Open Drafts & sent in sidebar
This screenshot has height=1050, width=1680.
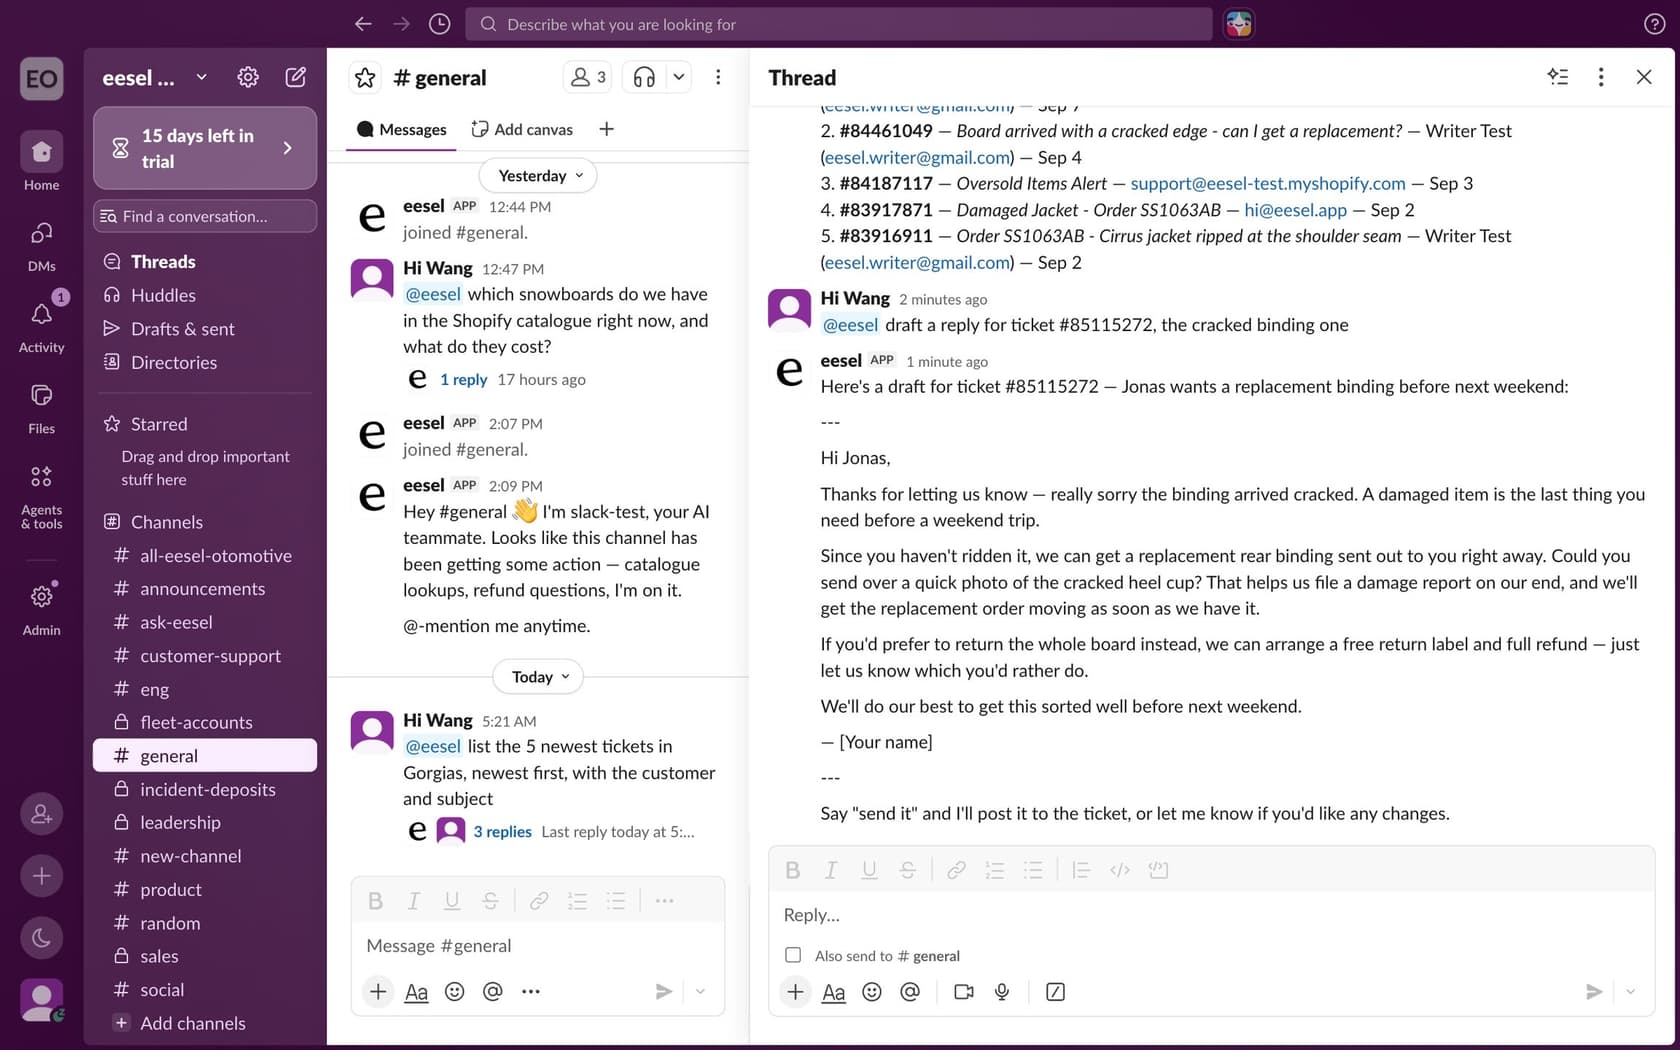coord(205,329)
